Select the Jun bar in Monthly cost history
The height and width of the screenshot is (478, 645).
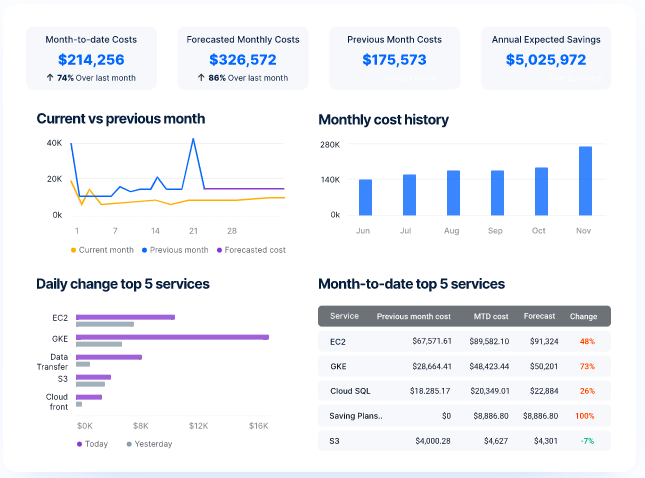[x=365, y=197]
